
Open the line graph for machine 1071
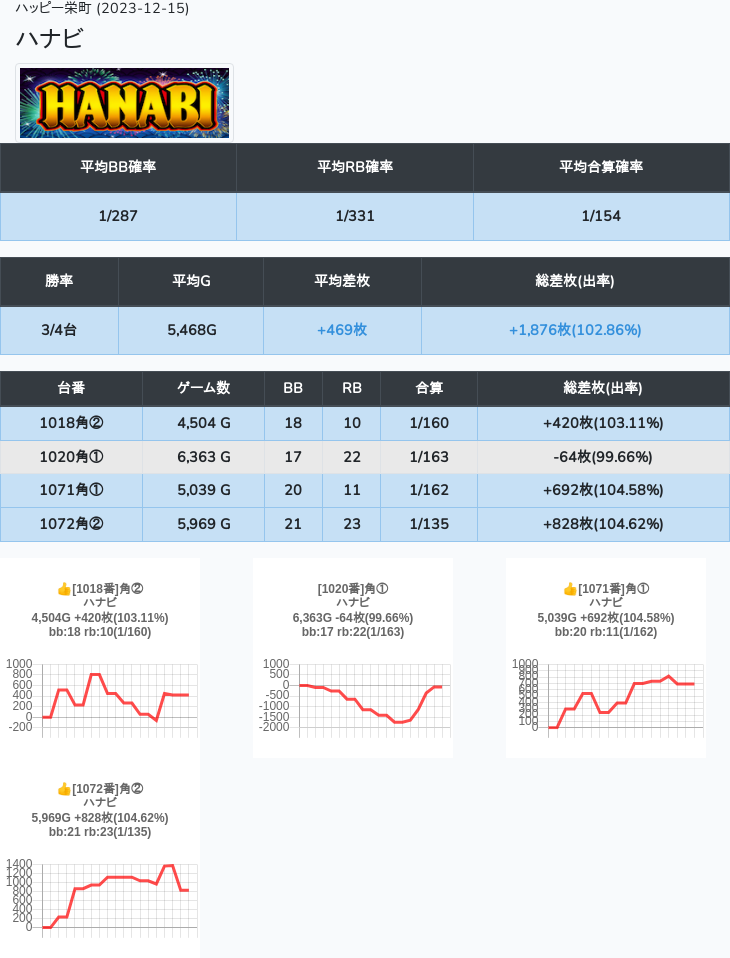pyautogui.click(x=606, y=697)
